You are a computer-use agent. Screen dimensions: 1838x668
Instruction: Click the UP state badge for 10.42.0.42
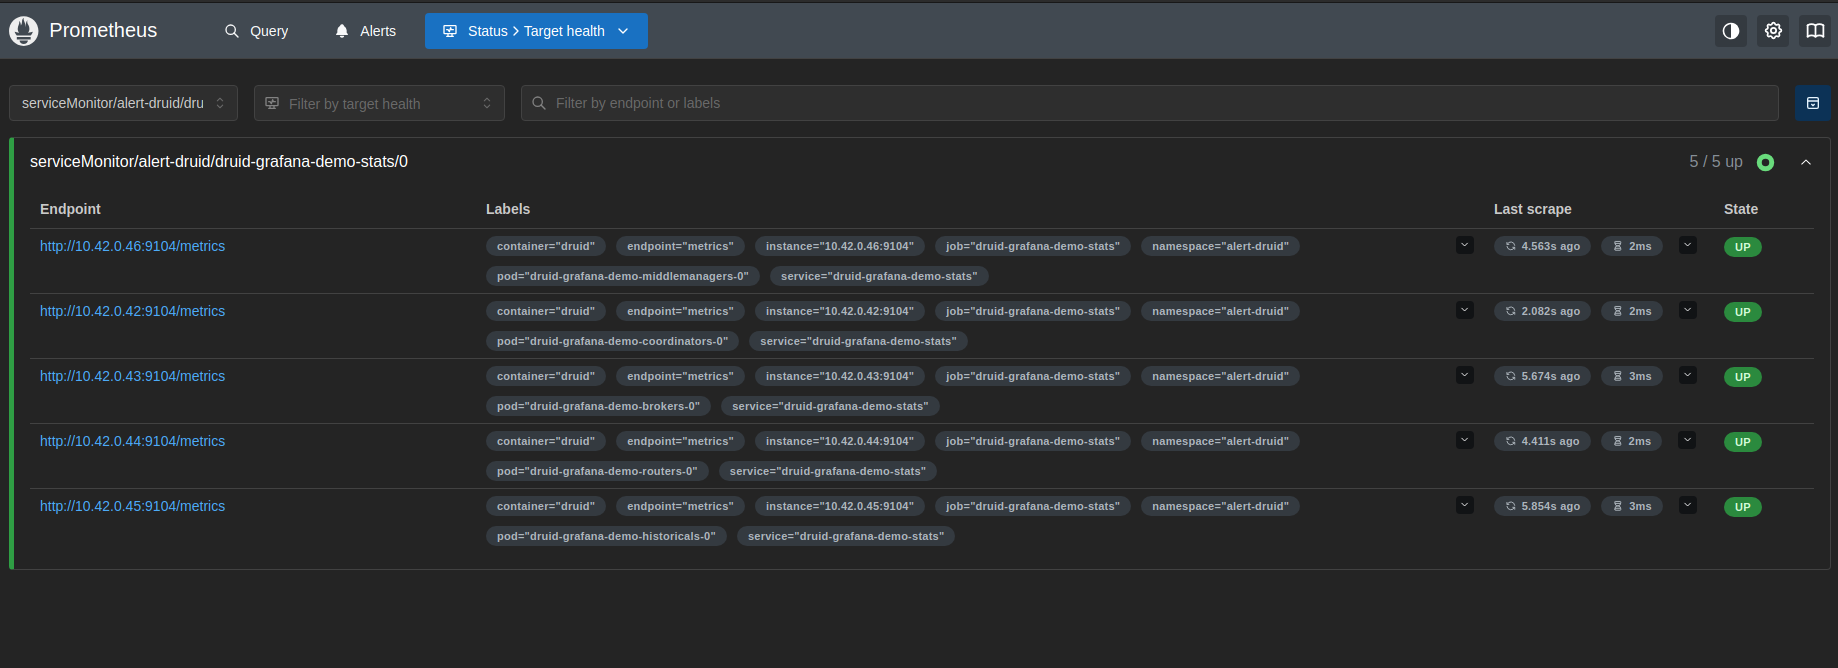[1743, 312]
